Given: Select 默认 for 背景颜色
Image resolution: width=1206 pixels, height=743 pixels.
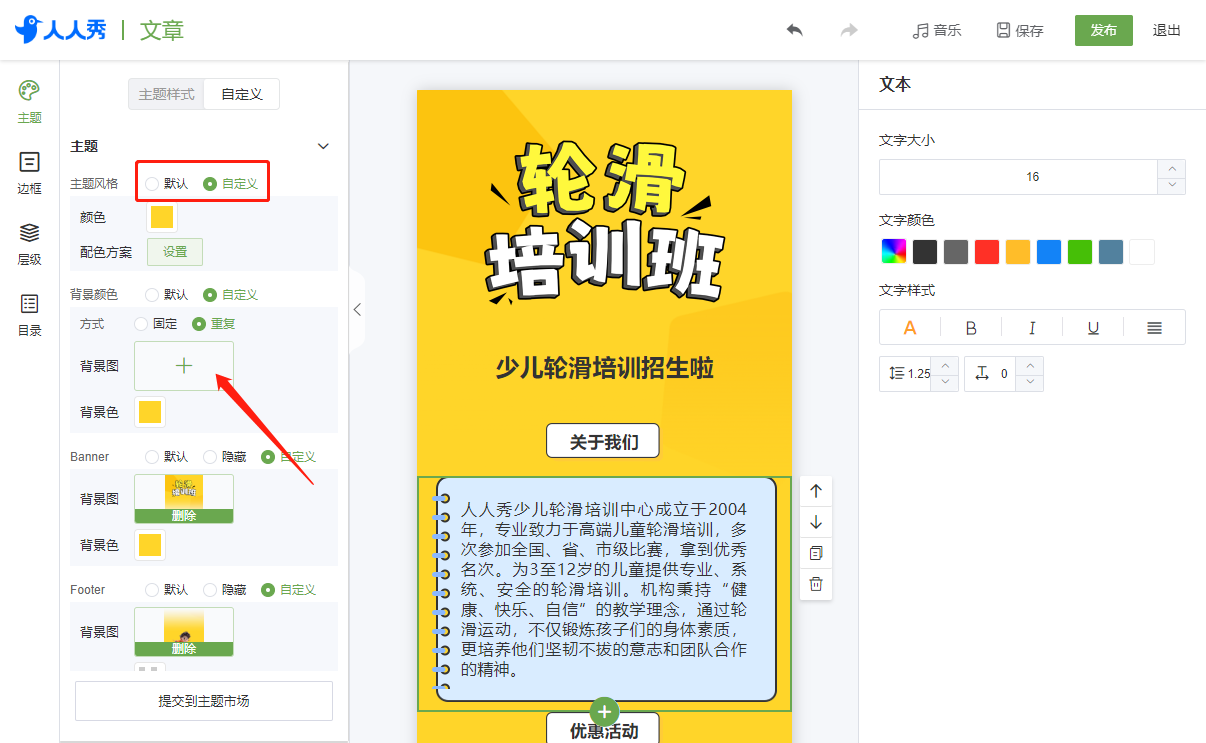Looking at the screenshot, I should click(x=166, y=294).
